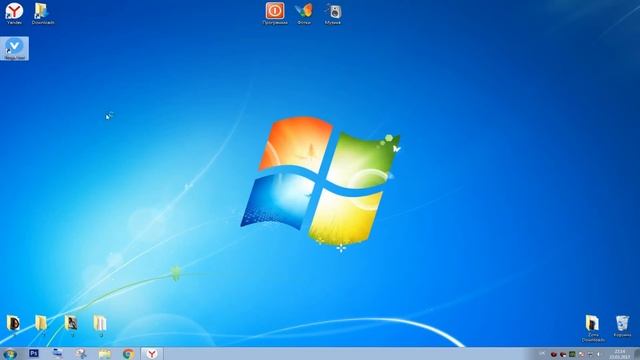The height and width of the screenshot is (360, 640).
Task: Open File Explorer from the taskbar
Action: tap(104, 353)
